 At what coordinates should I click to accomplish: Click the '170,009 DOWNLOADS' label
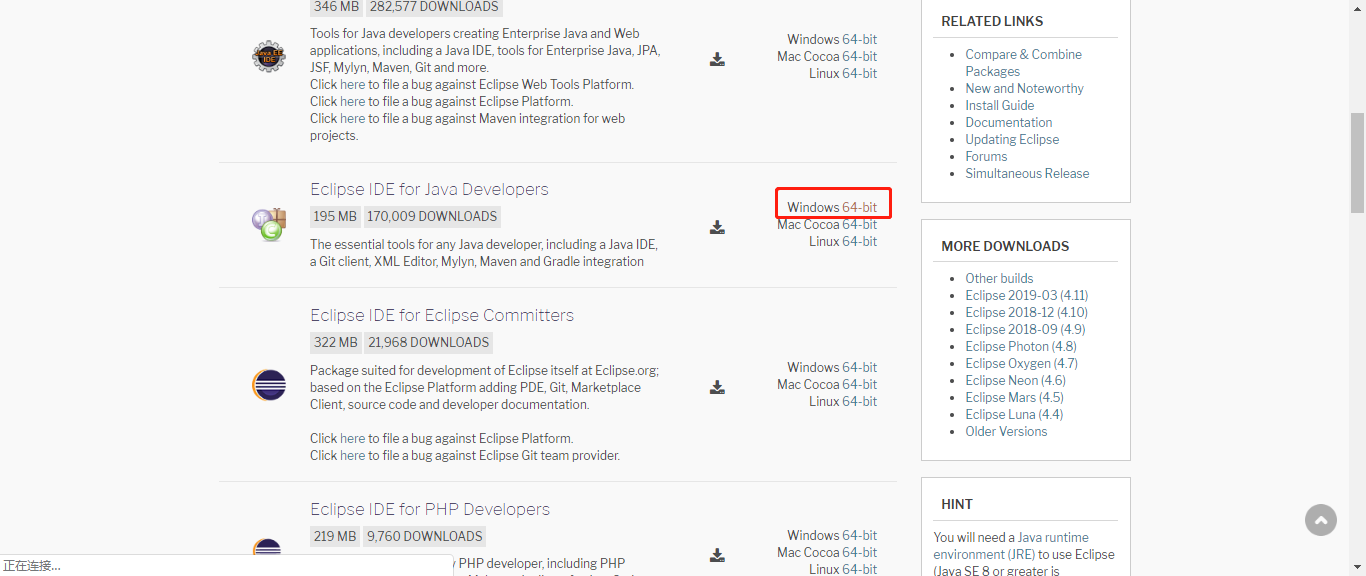click(432, 217)
